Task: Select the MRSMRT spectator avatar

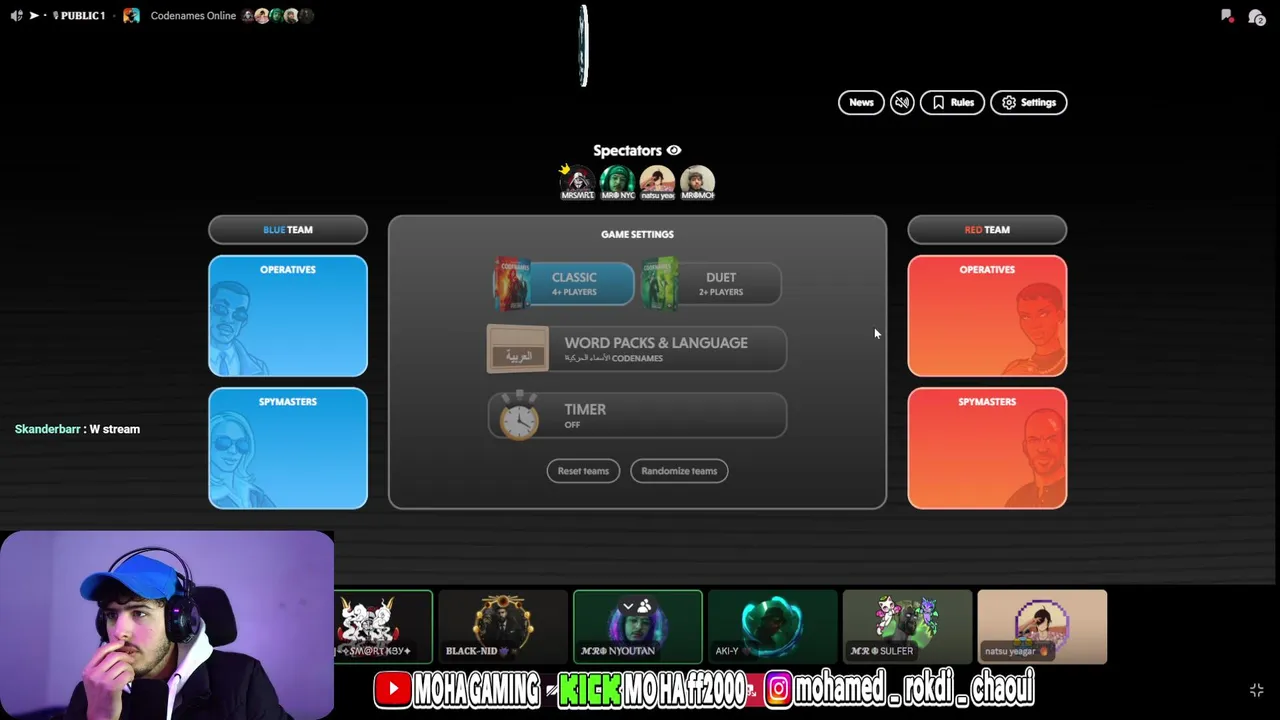Action: (x=577, y=182)
